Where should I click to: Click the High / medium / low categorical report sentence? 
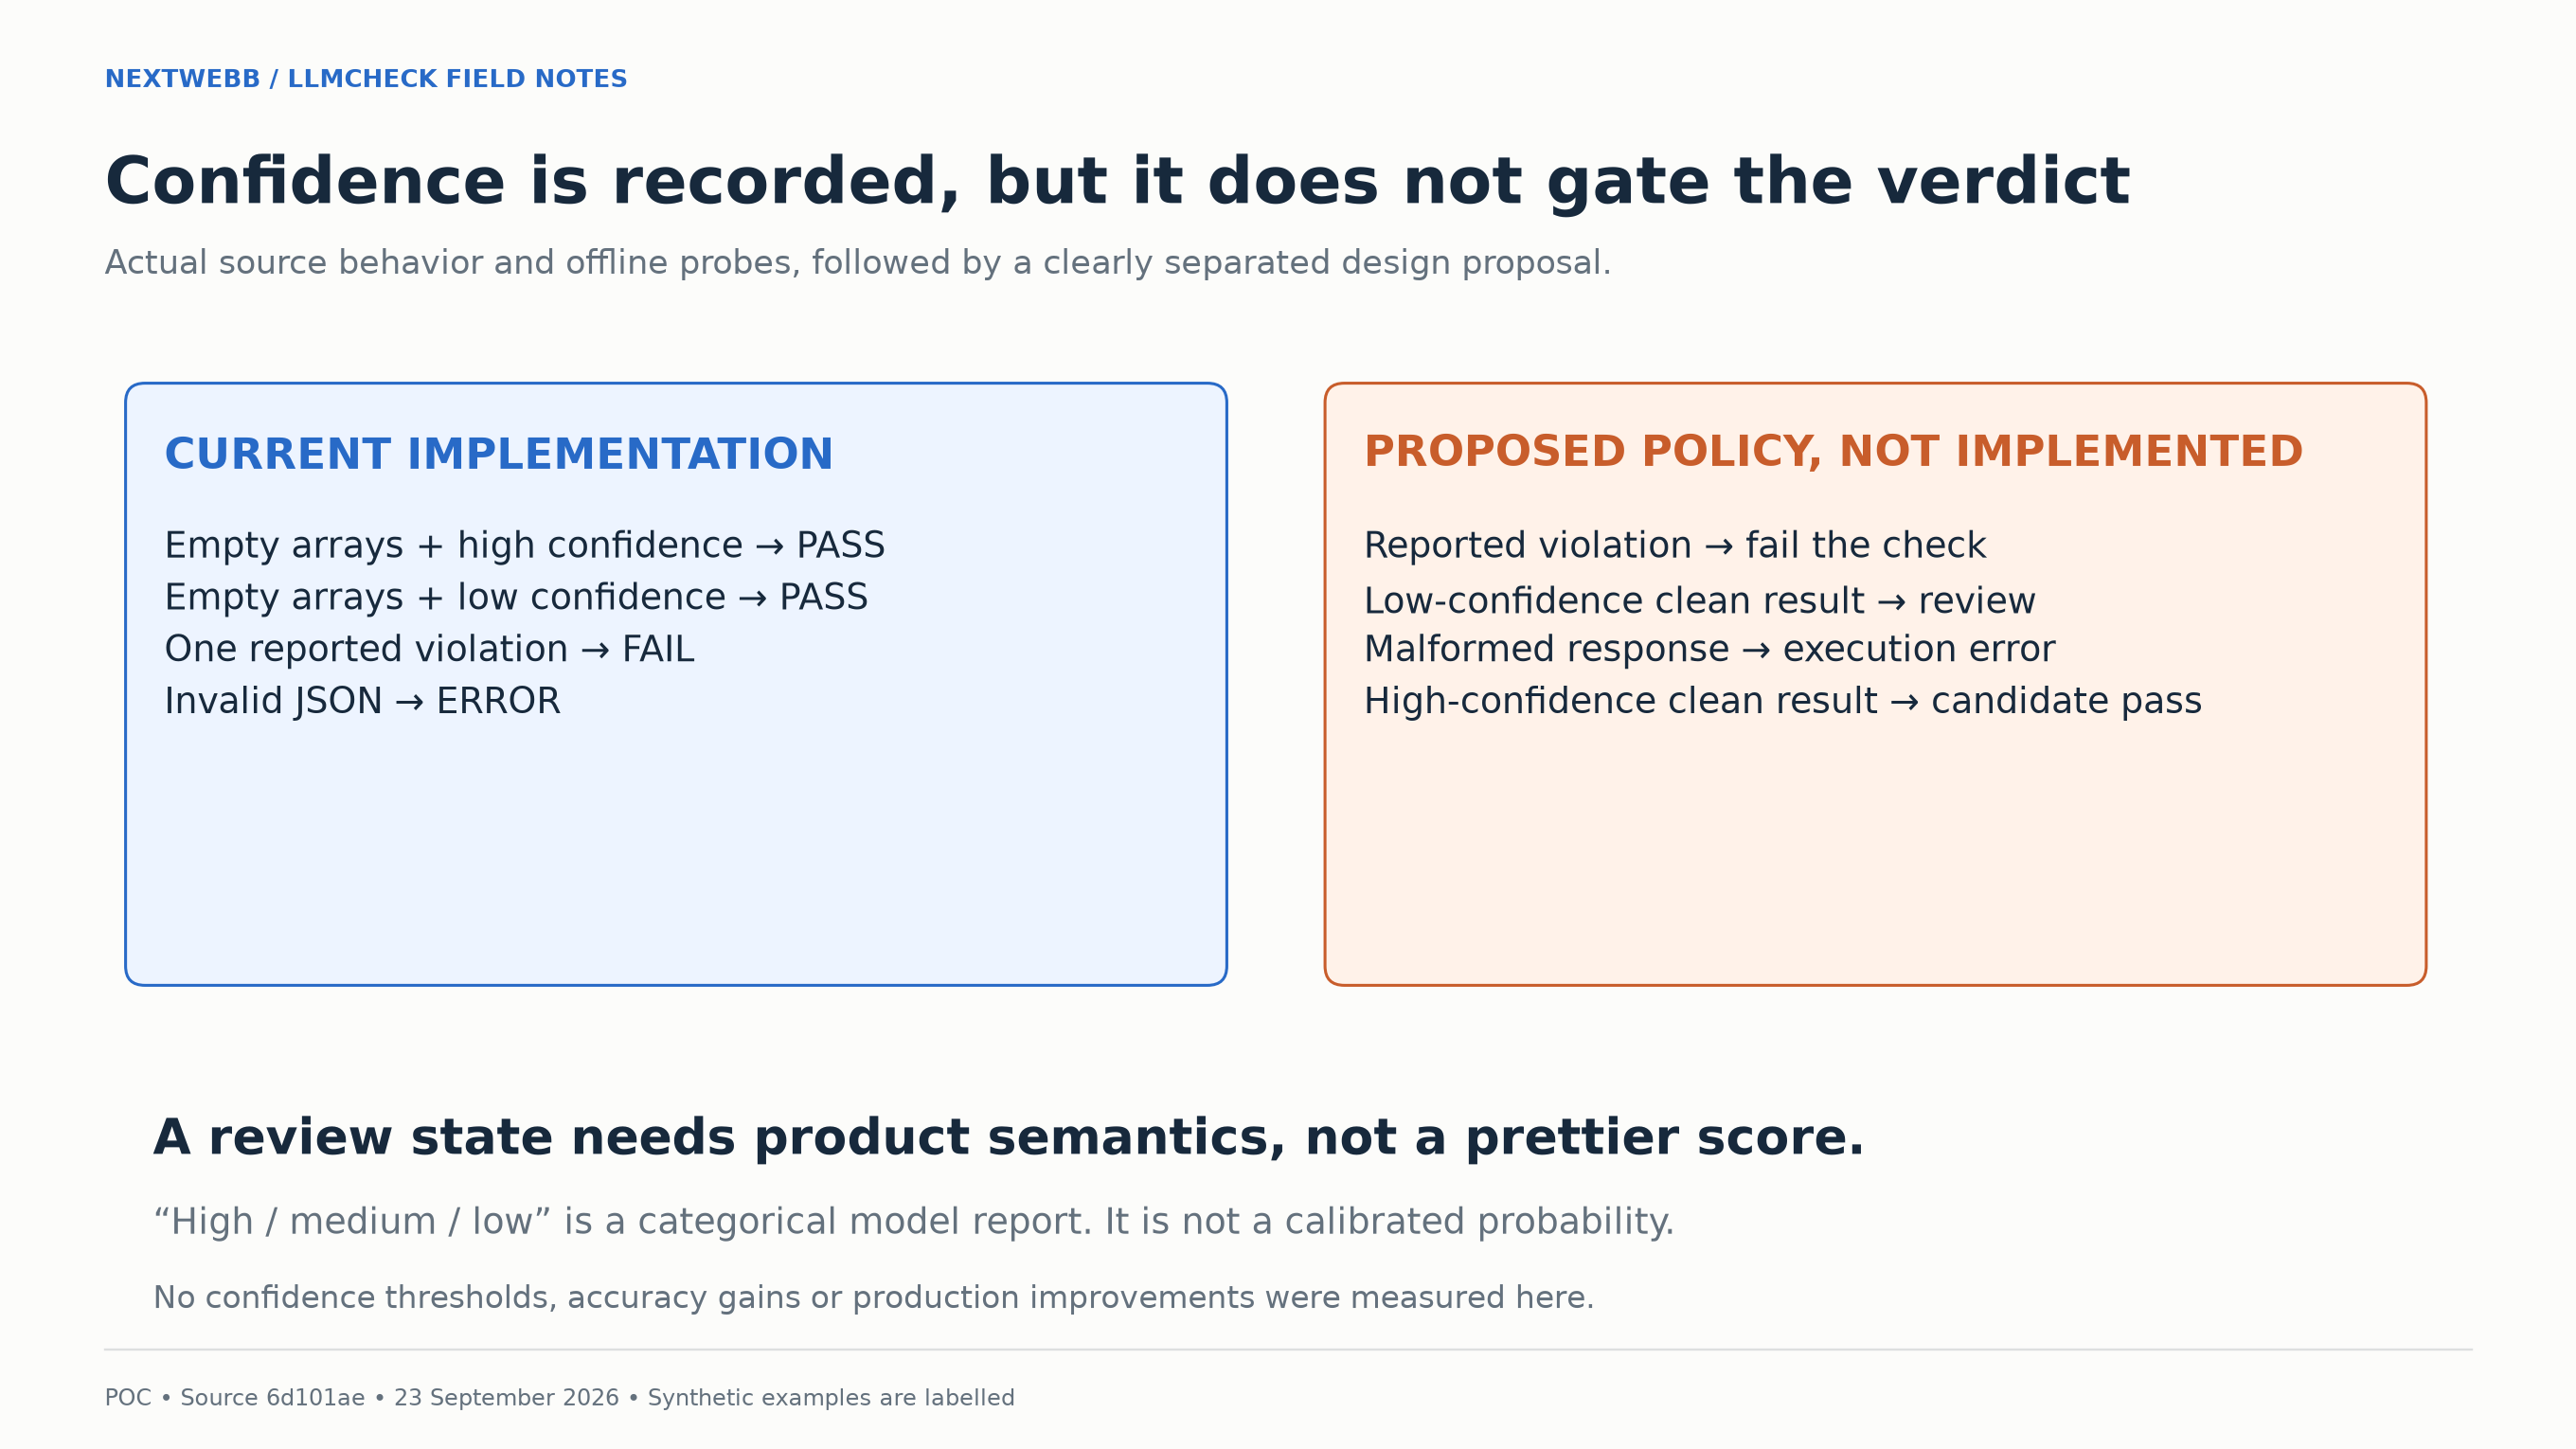(x=913, y=1221)
